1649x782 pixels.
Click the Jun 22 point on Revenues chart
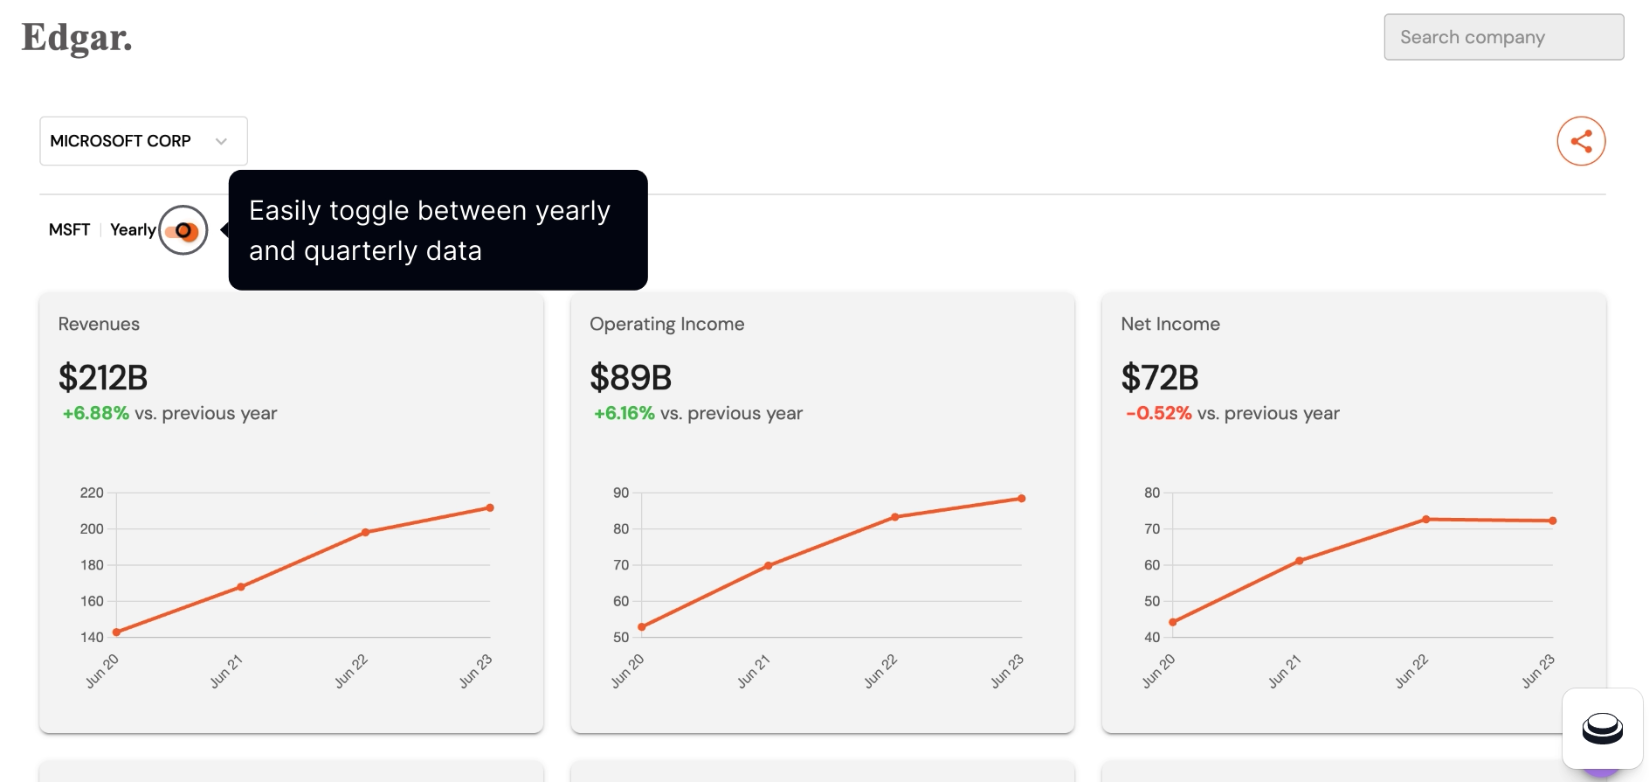point(365,532)
